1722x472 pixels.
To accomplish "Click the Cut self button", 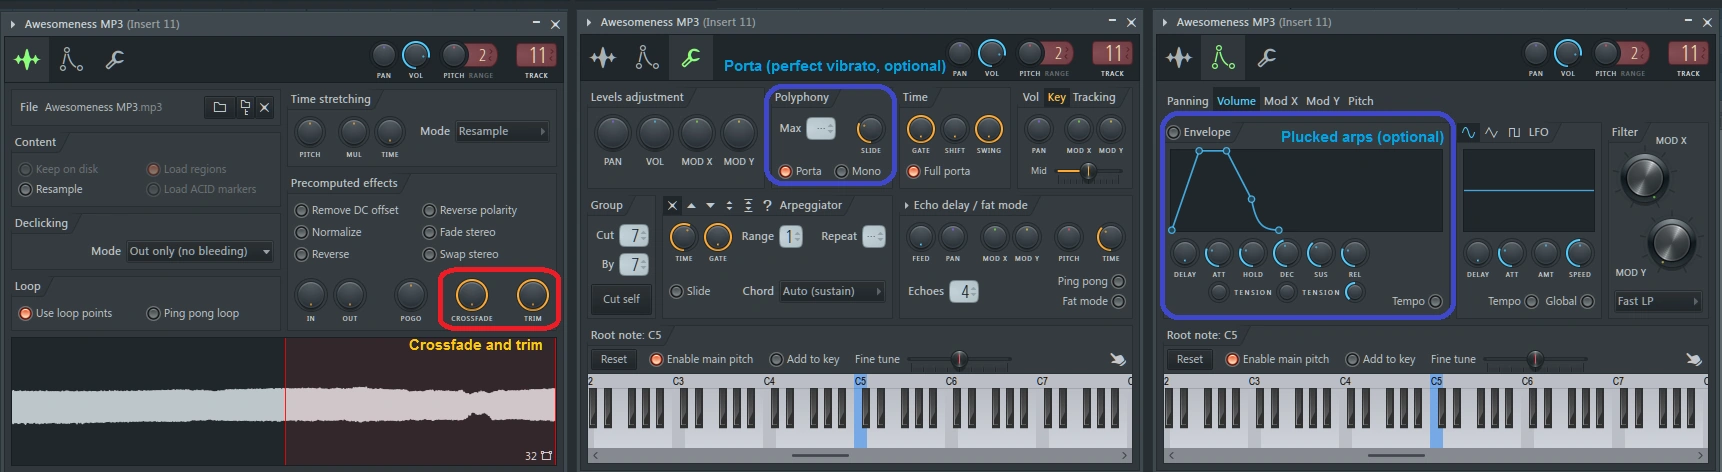I will point(621,299).
